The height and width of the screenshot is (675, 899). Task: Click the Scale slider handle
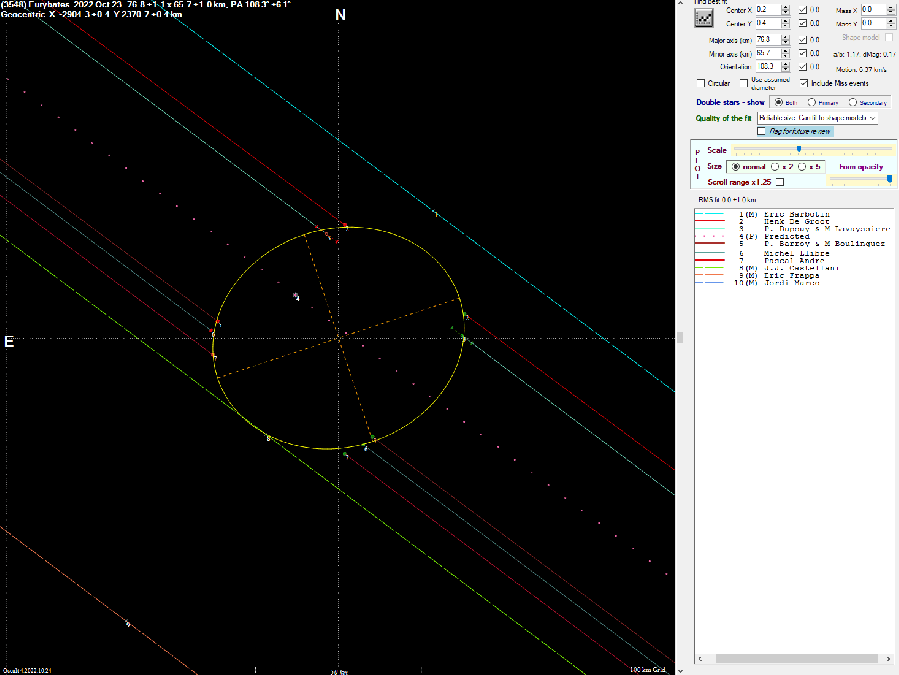click(798, 149)
